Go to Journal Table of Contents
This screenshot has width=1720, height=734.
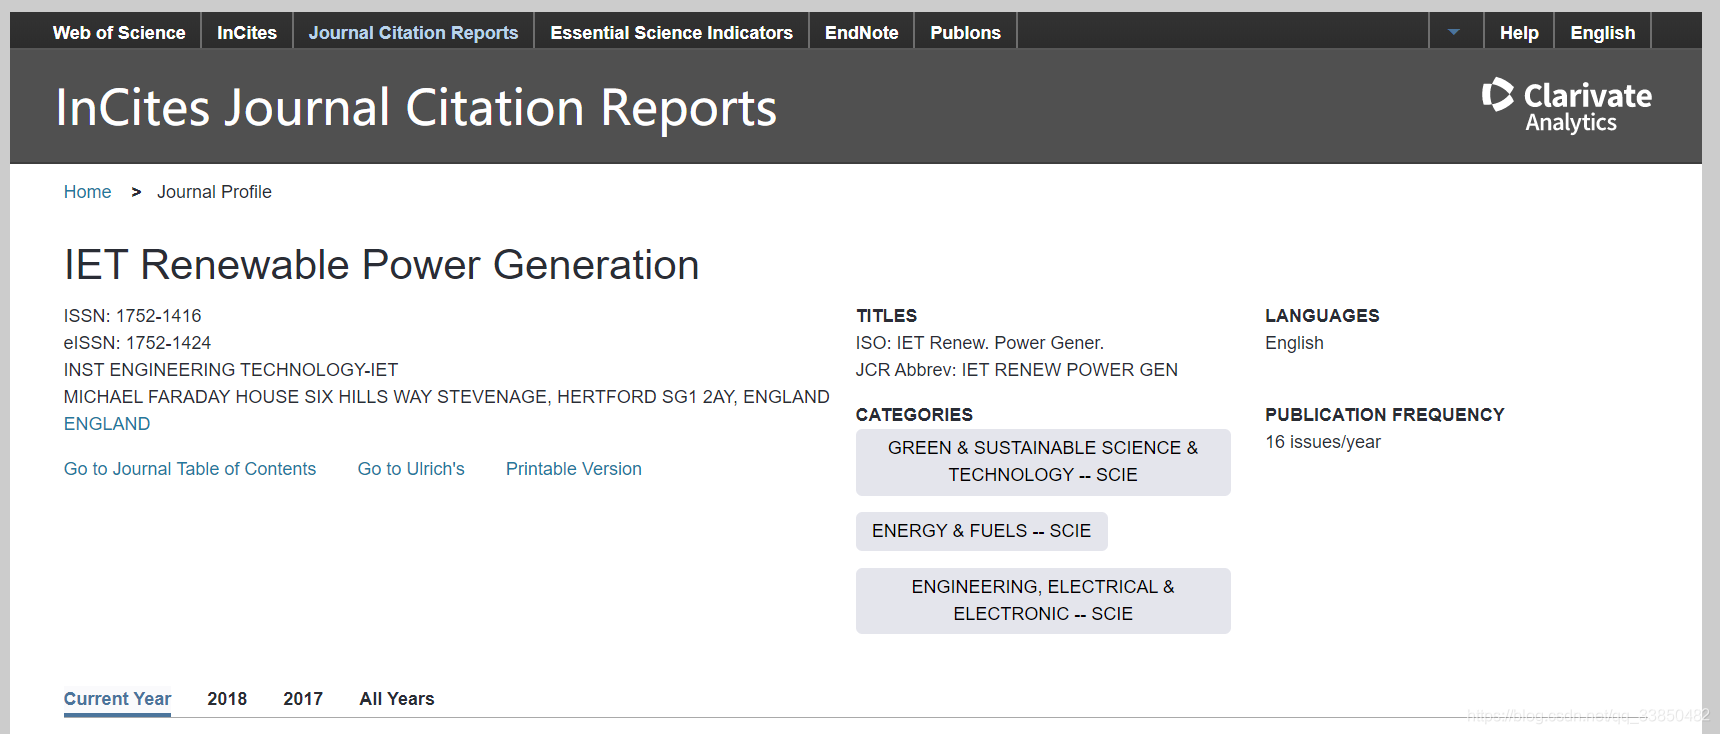(190, 469)
